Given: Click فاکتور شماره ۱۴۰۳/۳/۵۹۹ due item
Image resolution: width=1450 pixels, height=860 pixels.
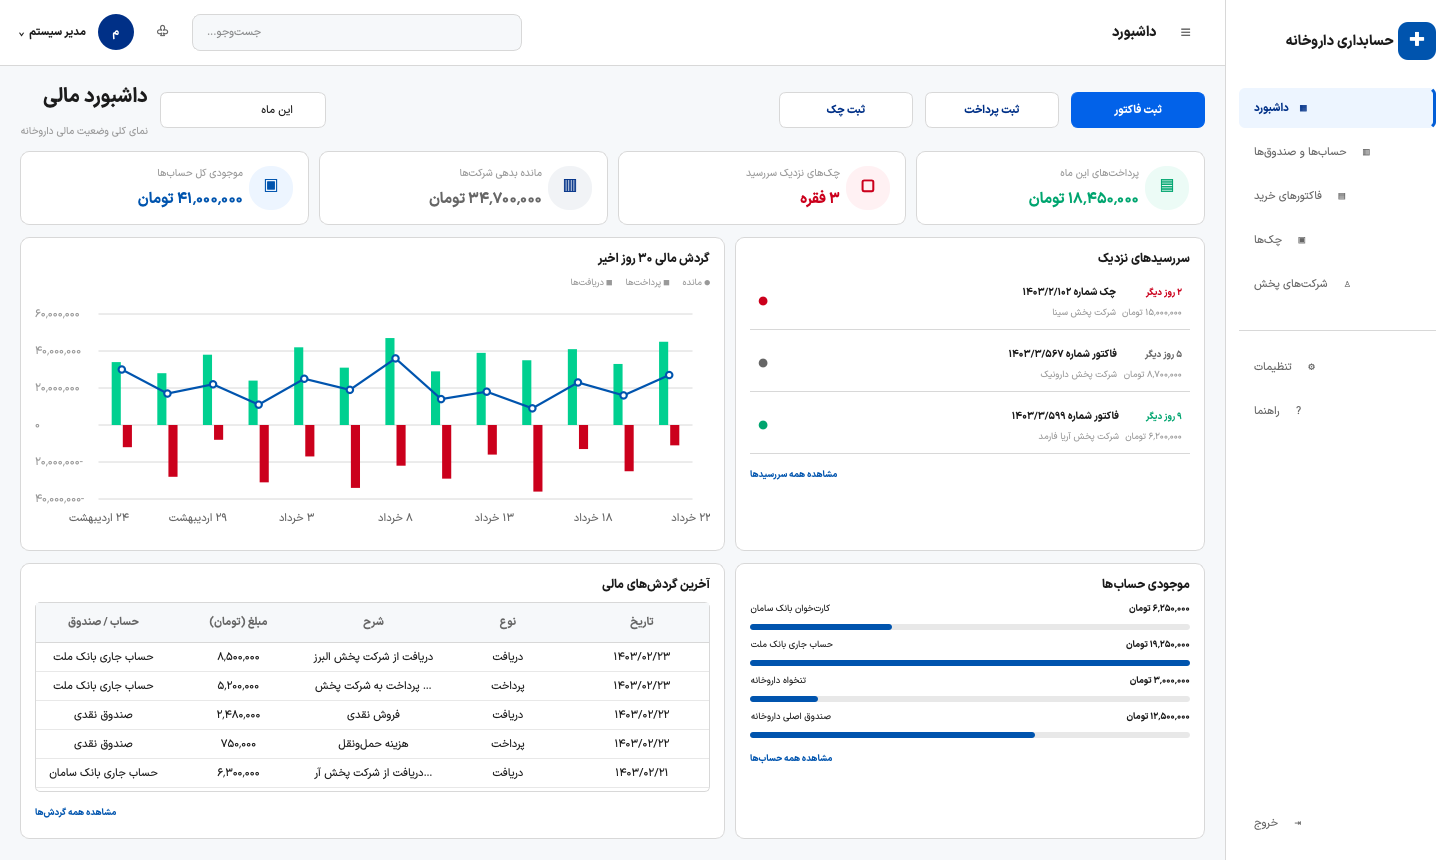Looking at the screenshot, I should [970, 425].
